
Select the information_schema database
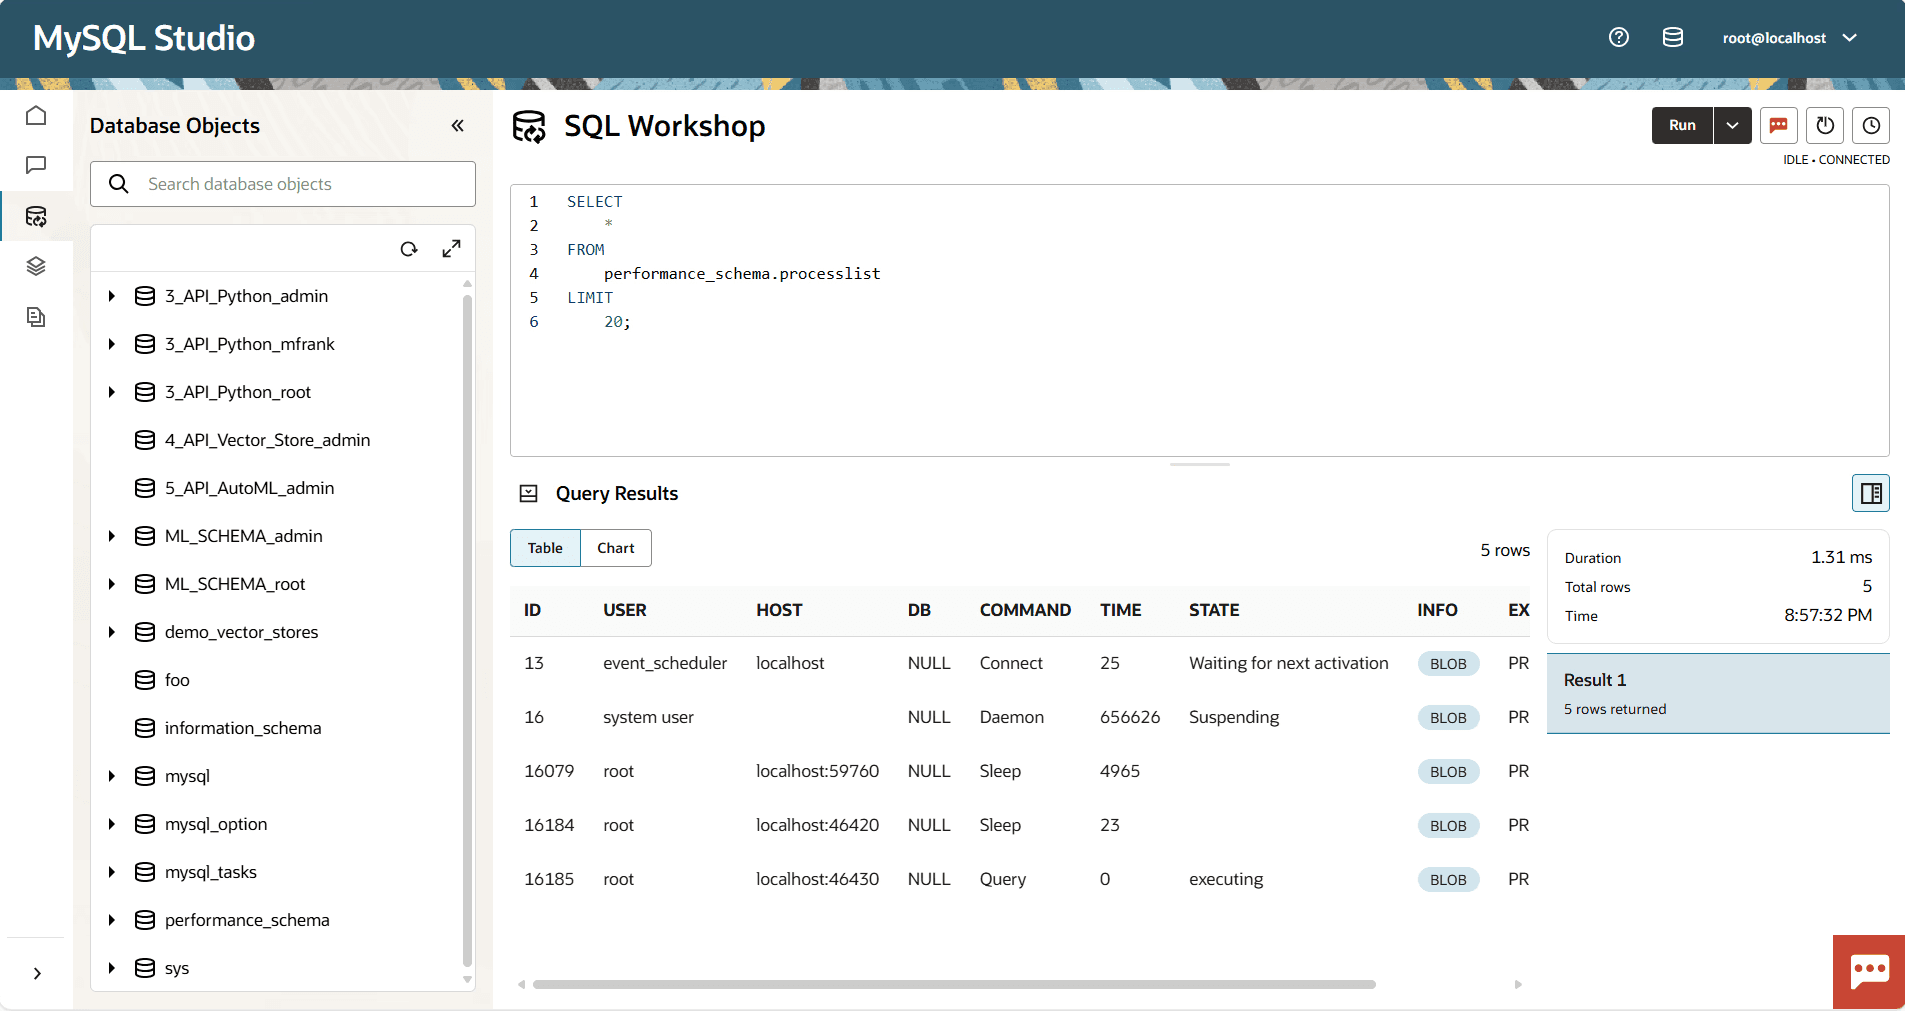click(x=243, y=728)
